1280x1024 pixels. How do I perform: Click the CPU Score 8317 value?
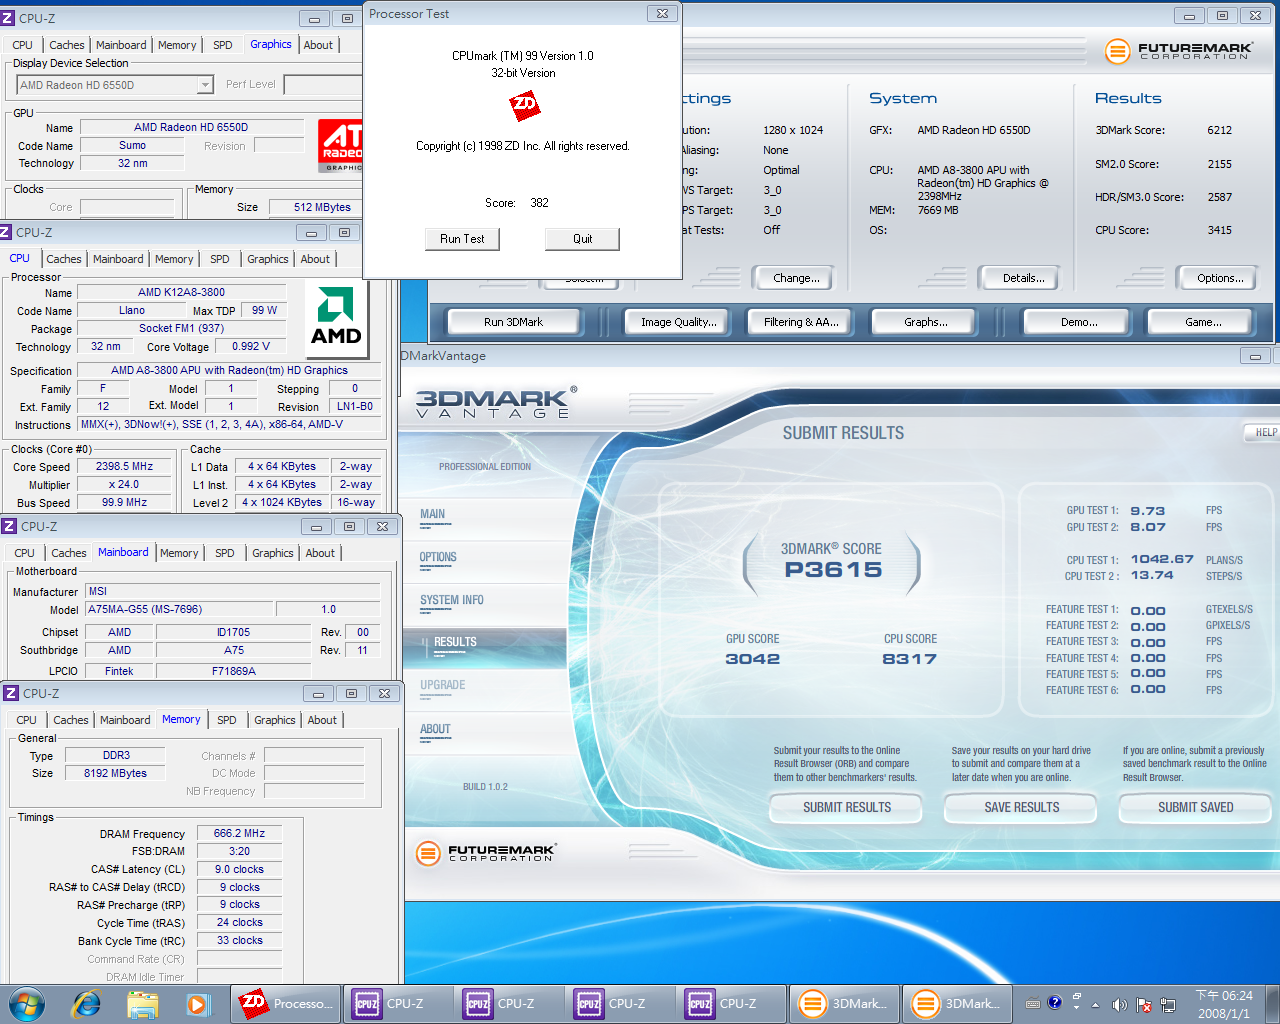pos(909,659)
